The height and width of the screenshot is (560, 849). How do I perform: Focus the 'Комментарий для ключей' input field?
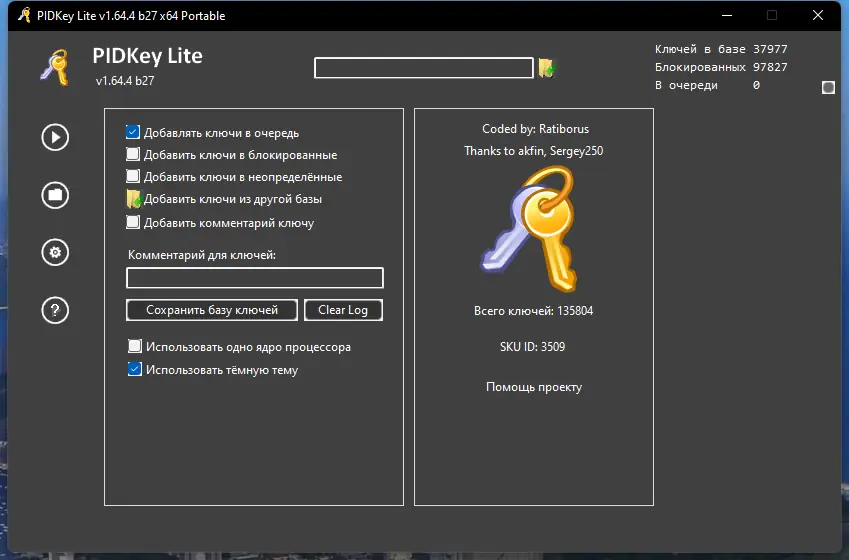click(254, 278)
